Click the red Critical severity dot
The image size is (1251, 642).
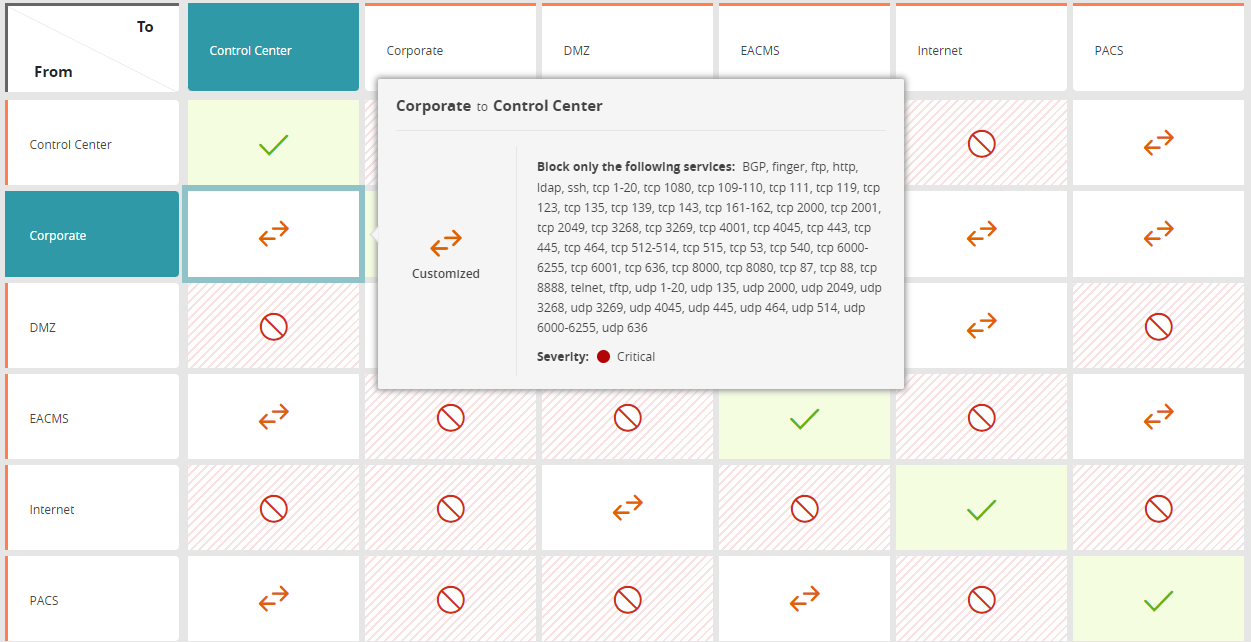click(603, 357)
